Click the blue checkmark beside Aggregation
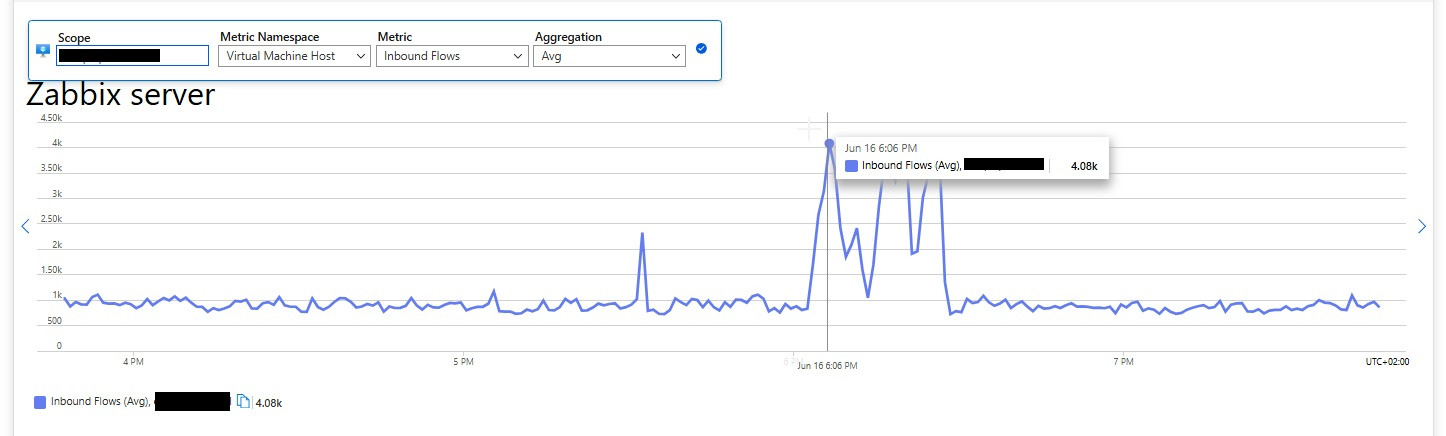 [x=701, y=48]
